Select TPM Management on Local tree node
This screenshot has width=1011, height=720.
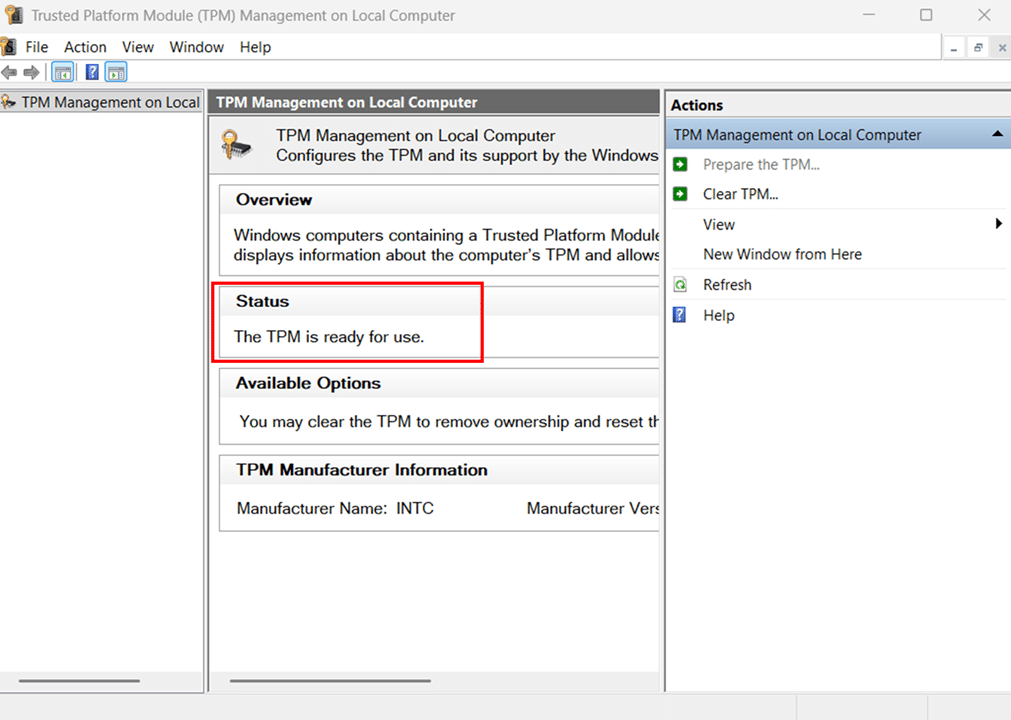click(x=110, y=102)
